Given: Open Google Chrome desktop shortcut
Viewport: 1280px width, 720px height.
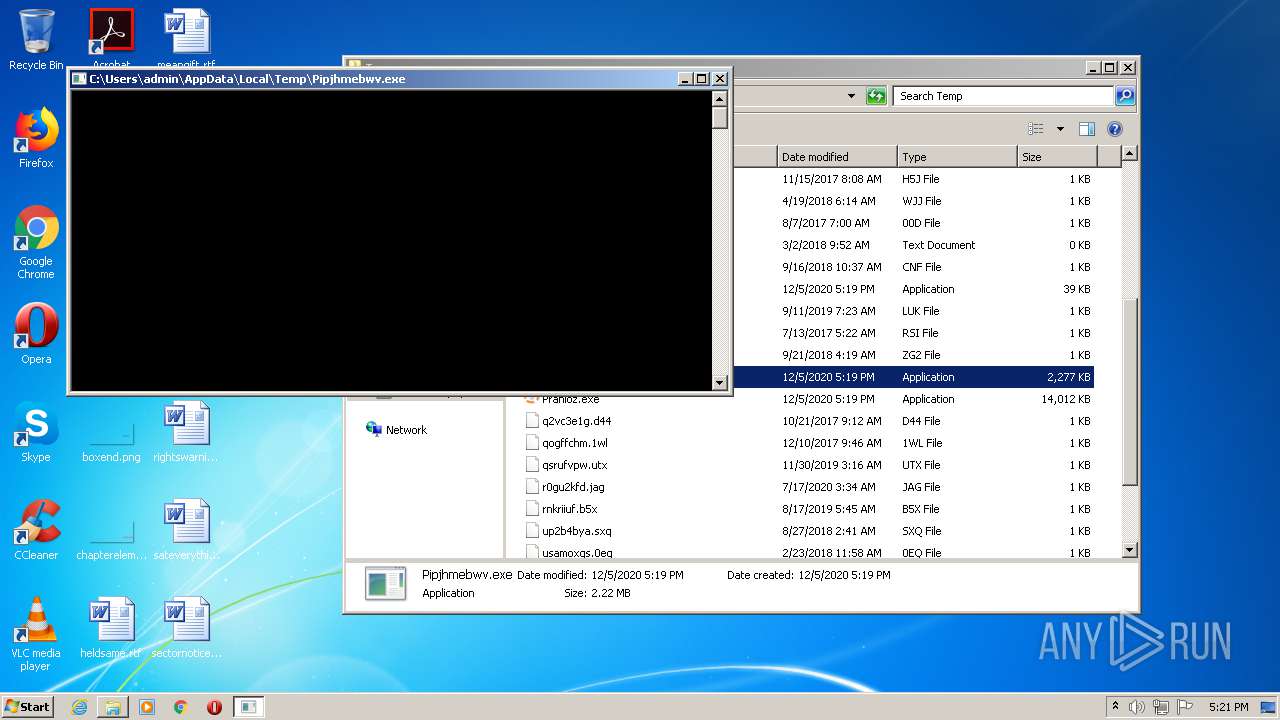Looking at the screenshot, I should [36, 243].
